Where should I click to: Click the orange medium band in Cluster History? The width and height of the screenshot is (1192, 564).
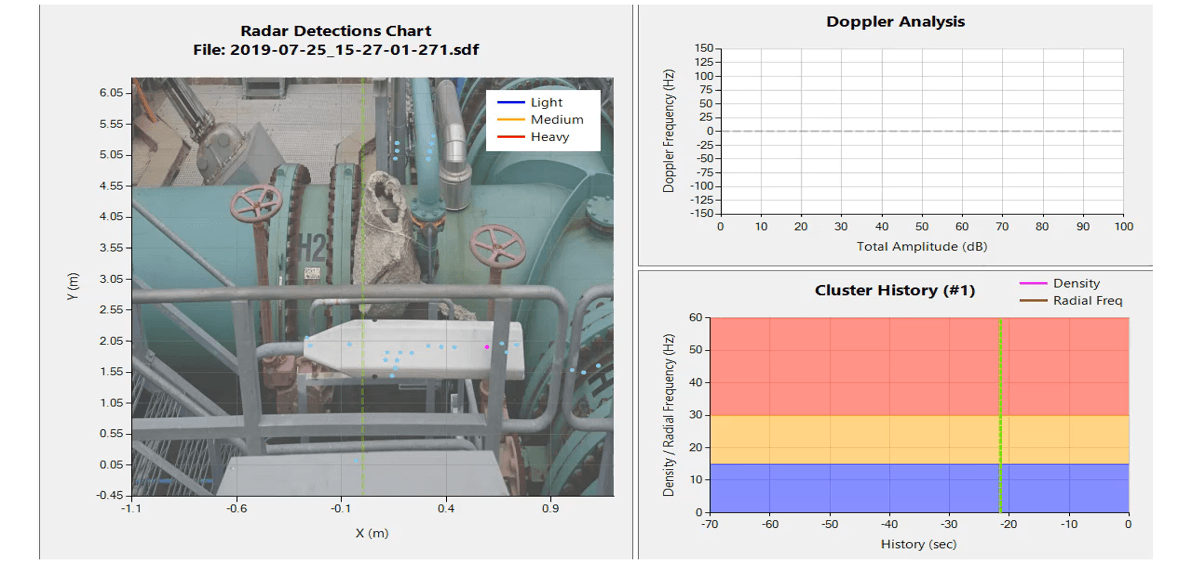coord(919,439)
